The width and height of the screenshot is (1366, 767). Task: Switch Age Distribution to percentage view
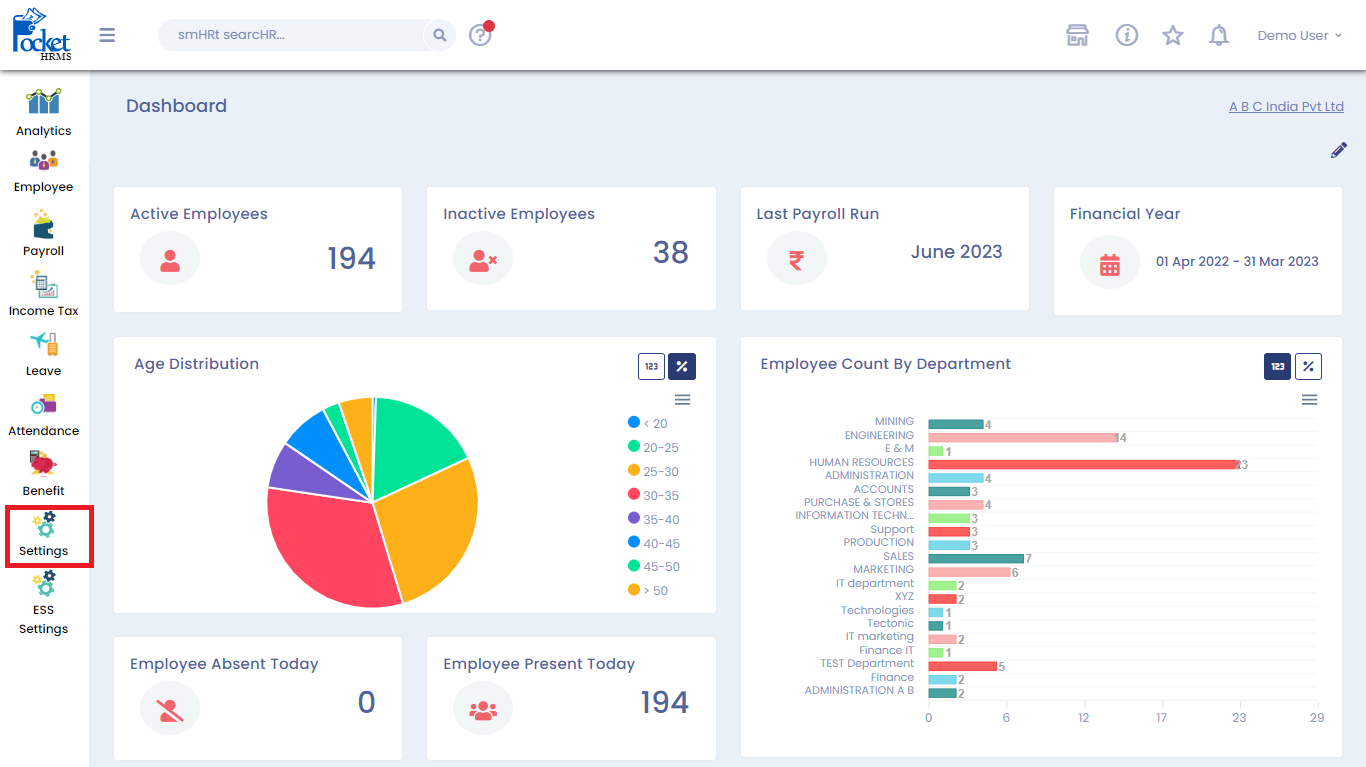click(x=682, y=367)
